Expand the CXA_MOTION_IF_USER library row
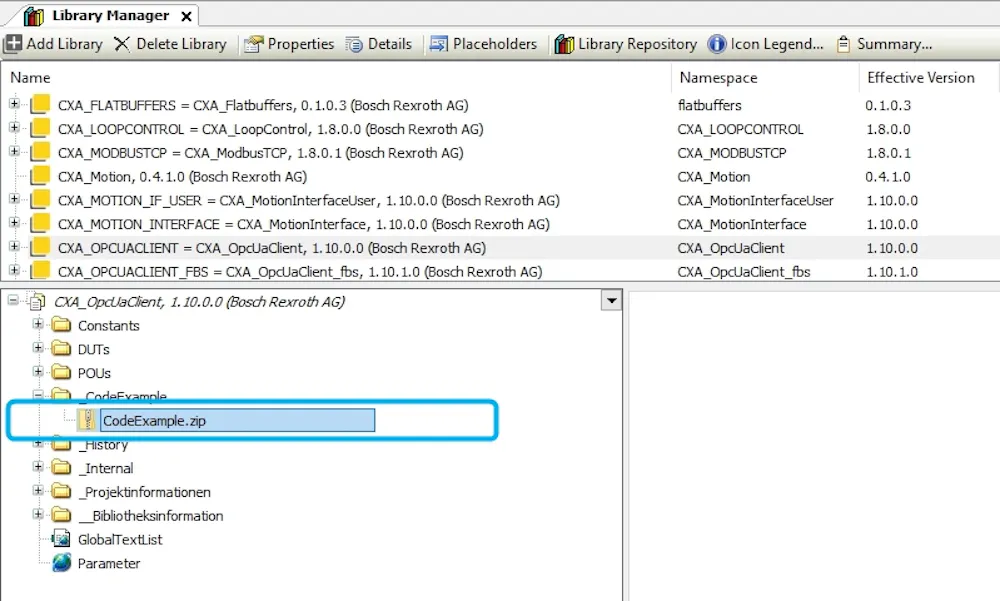Image resolution: width=1000 pixels, height=601 pixels. [14, 199]
